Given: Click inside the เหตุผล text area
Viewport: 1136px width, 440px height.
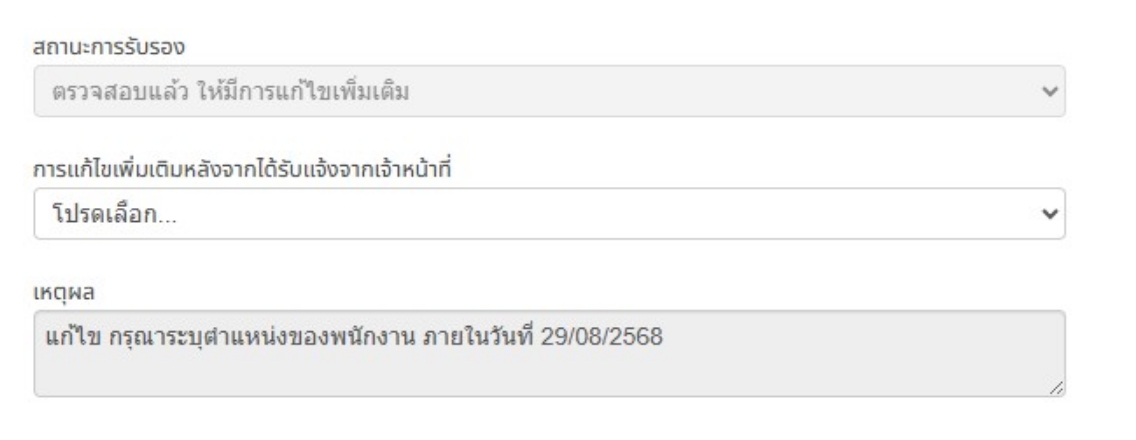Looking at the screenshot, I should [x=548, y=368].
